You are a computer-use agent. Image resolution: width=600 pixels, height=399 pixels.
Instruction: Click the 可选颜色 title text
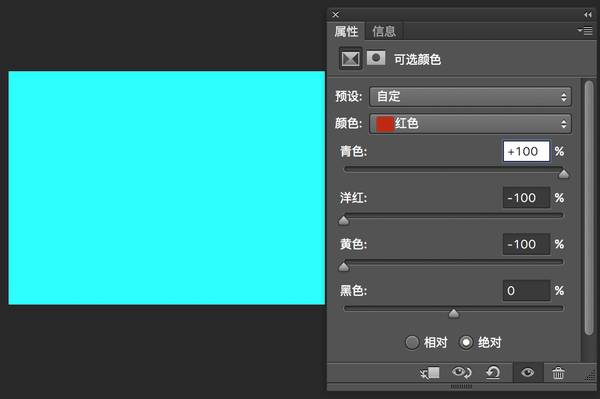(x=417, y=60)
